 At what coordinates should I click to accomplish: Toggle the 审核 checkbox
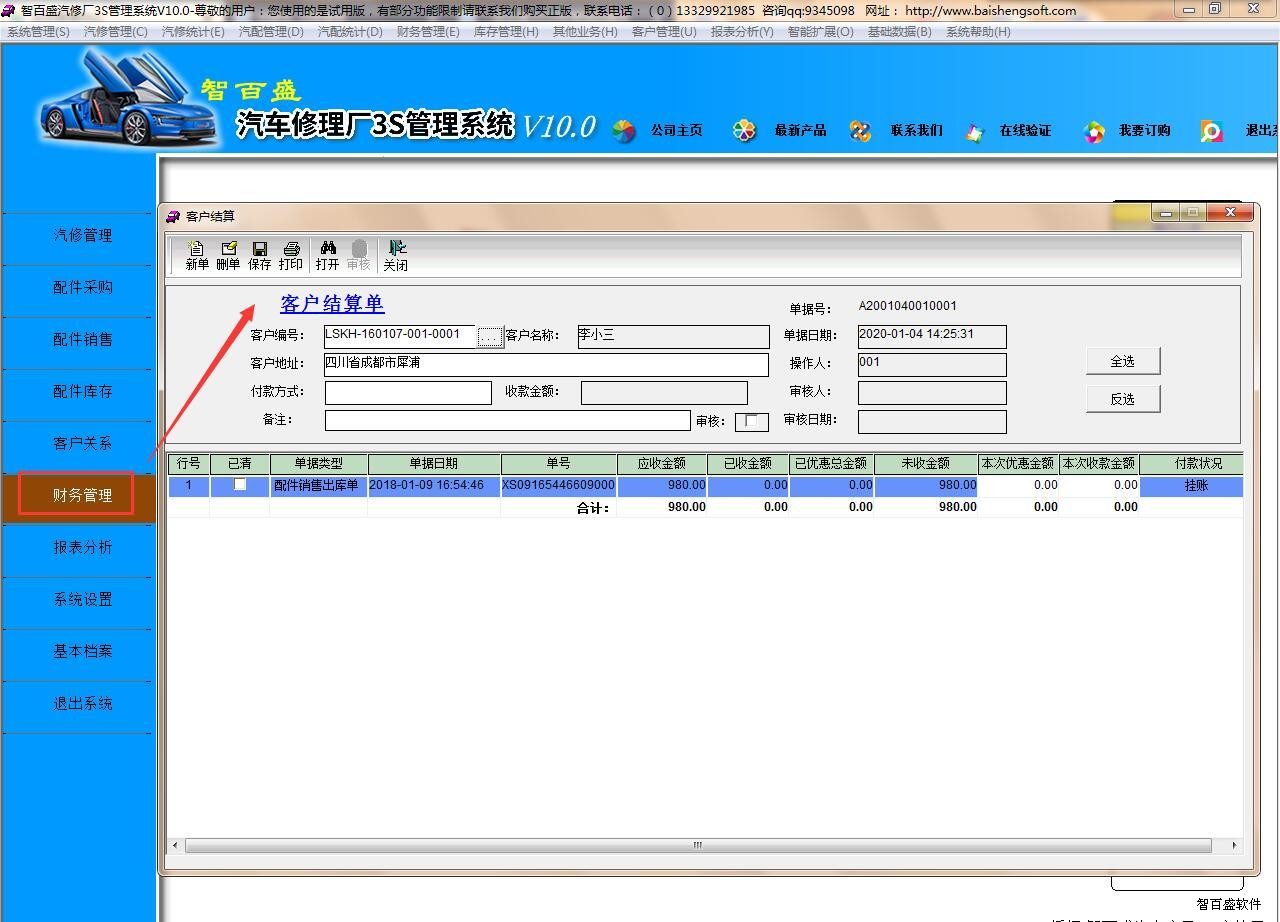[751, 421]
